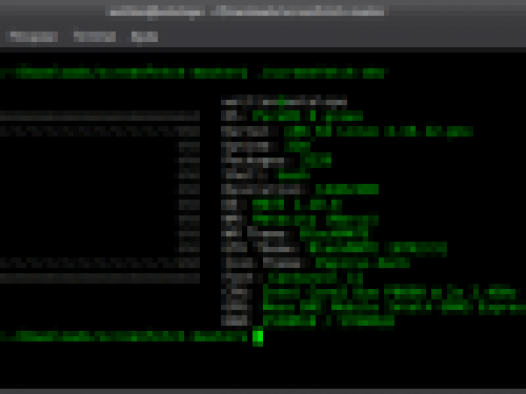Screen dimensions: 526x394
Task: Click the last info line above the bottom prompt
Action: click(308, 321)
